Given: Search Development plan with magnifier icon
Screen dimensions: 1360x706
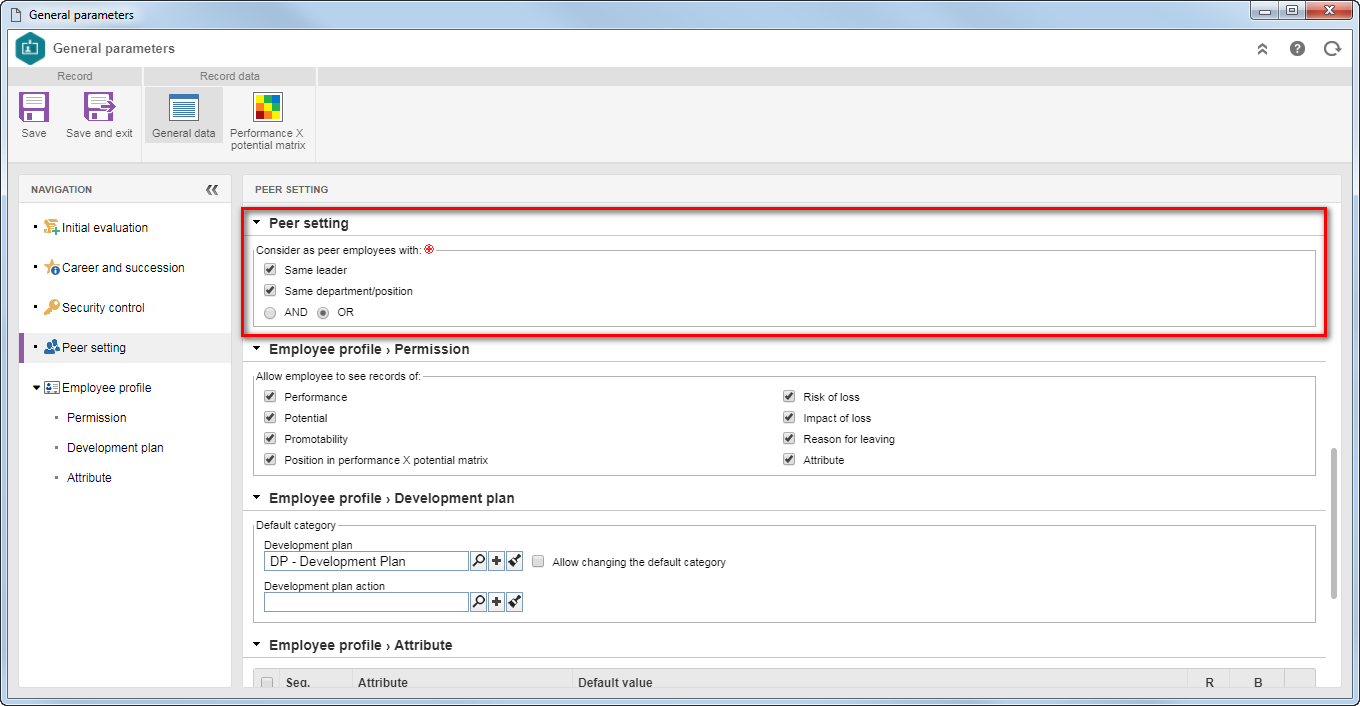Looking at the screenshot, I should coord(478,561).
